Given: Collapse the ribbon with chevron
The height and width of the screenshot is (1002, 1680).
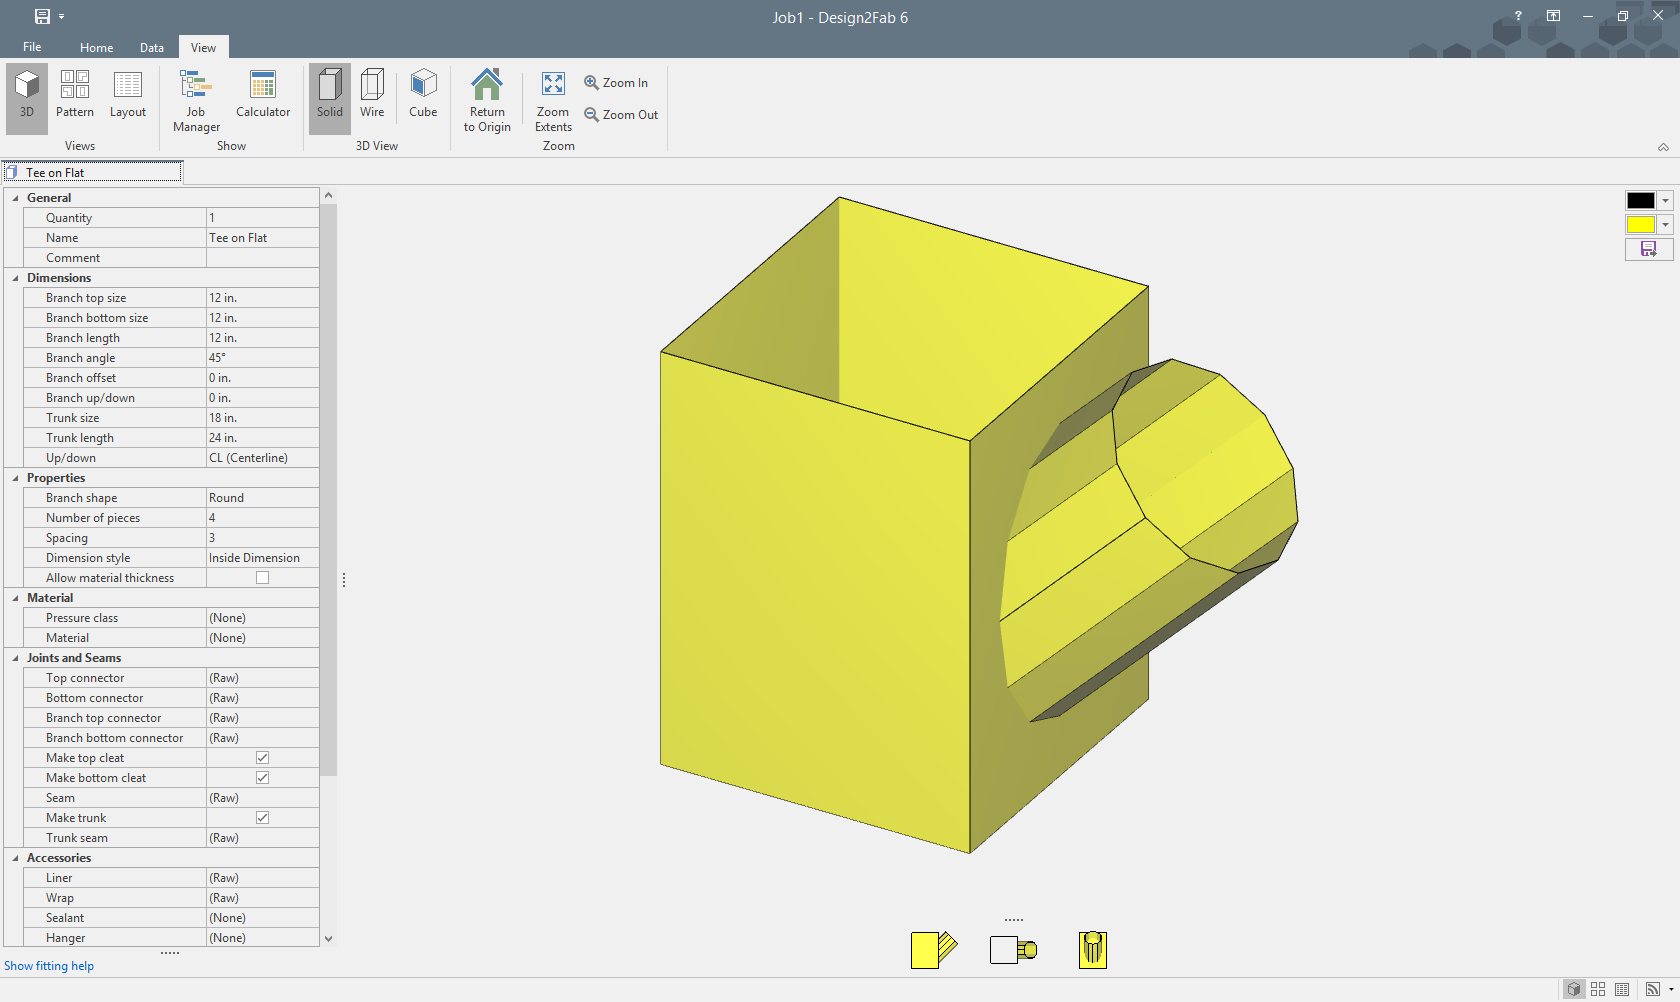Looking at the screenshot, I should [1663, 147].
